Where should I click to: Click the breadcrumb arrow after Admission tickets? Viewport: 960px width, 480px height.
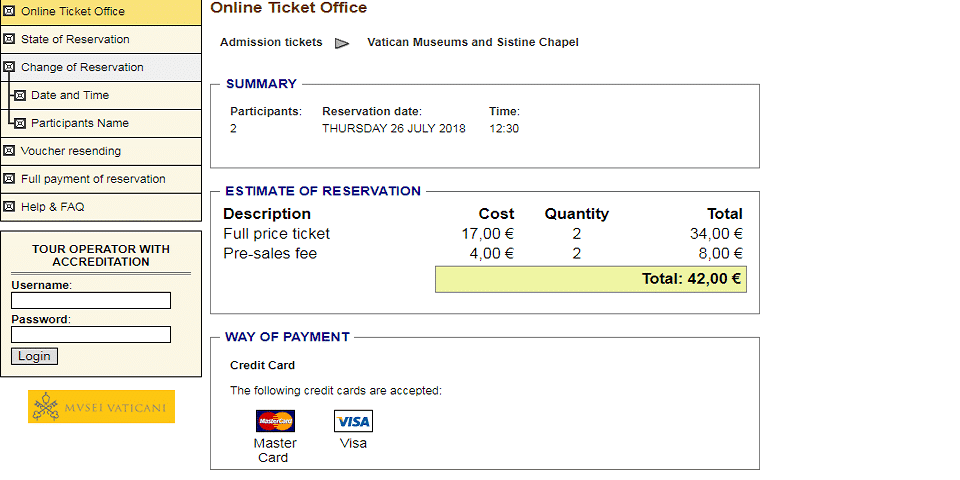(x=342, y=43)
